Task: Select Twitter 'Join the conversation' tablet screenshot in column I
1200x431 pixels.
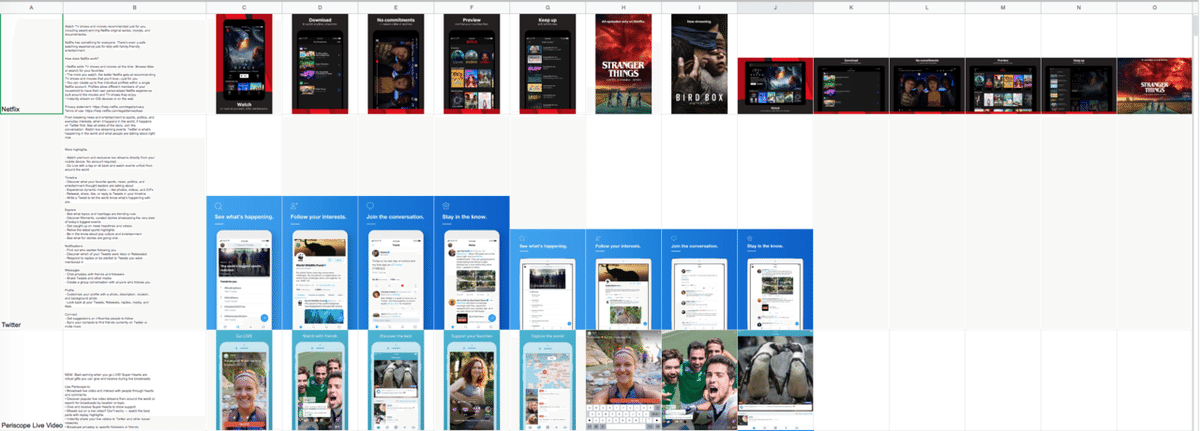Action: 699,279
